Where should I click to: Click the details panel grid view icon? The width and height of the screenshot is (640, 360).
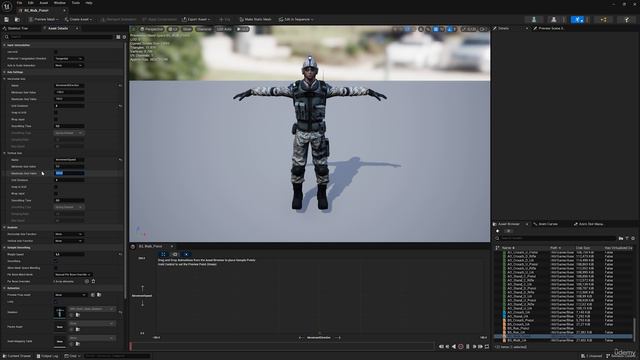[x=118, y=37]
